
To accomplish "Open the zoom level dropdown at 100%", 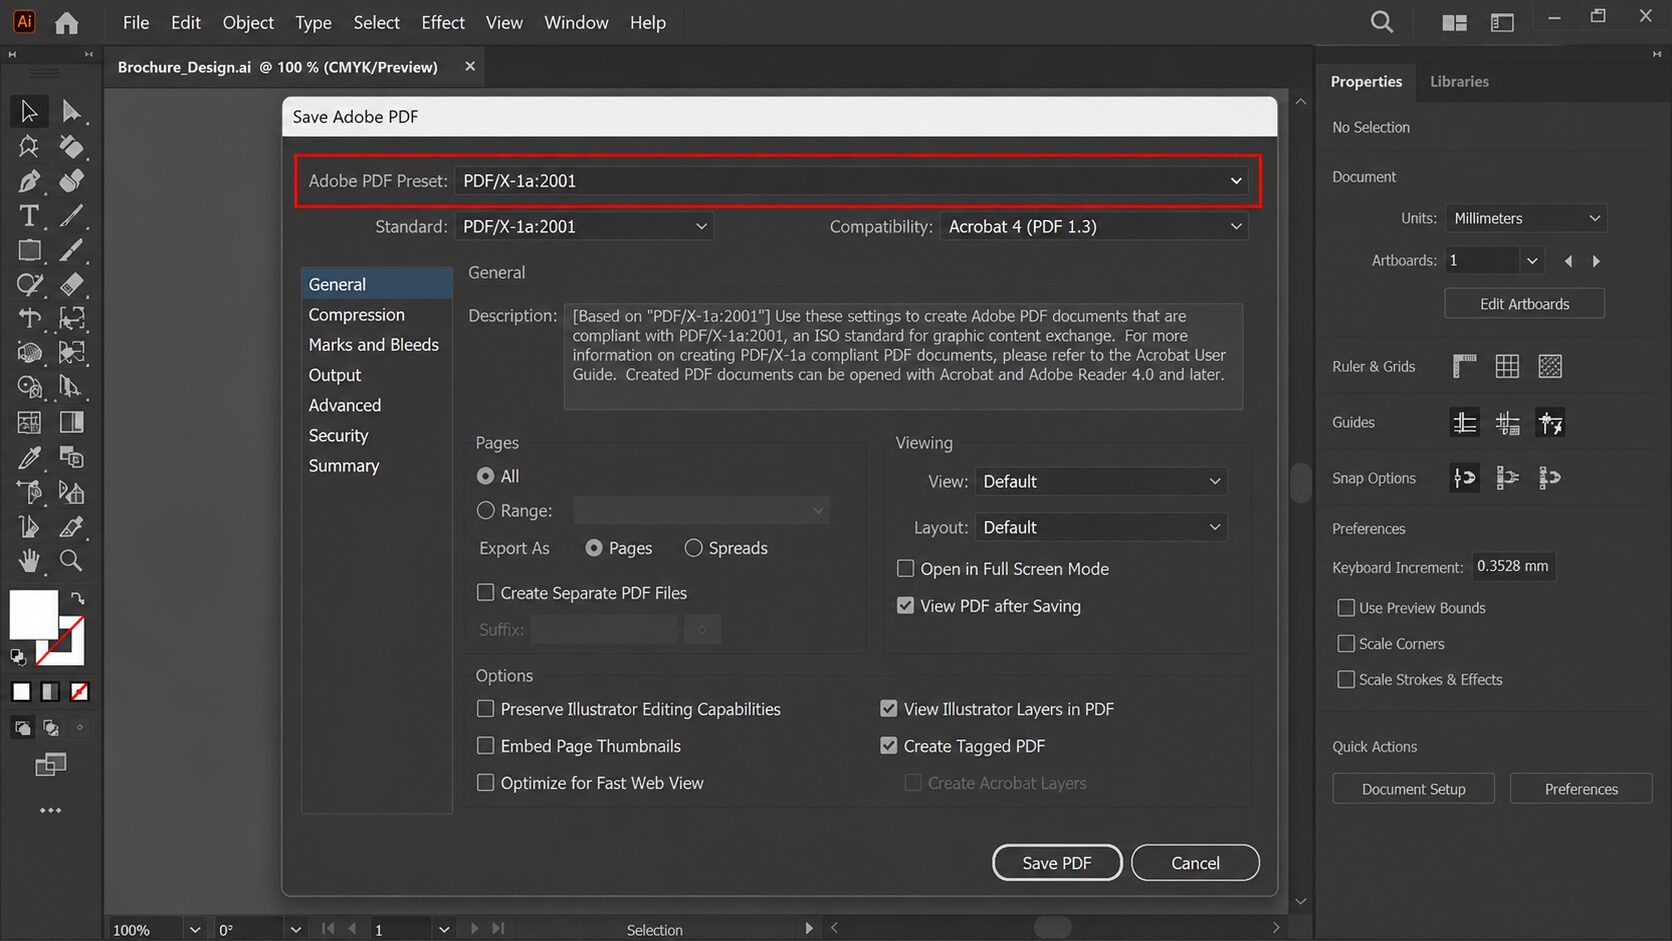I will tap(195, 930).
